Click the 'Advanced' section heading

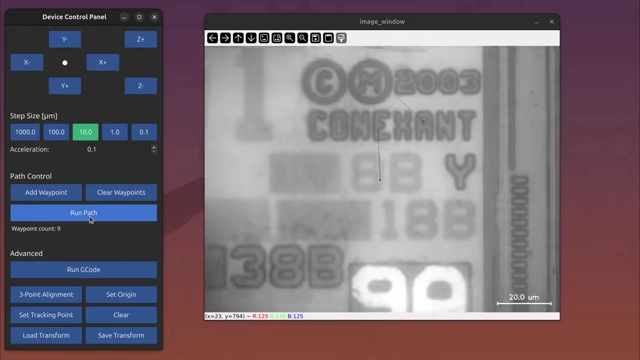pos(26,253)
